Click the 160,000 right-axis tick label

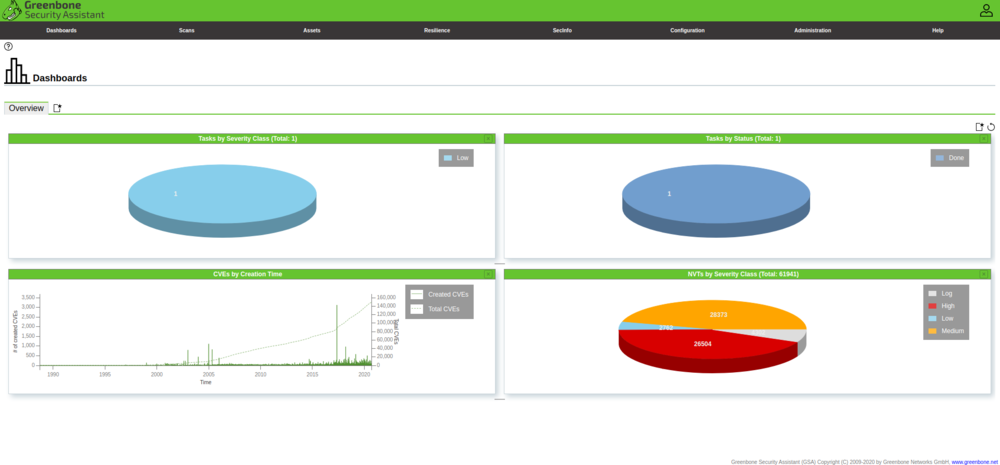(387, 297)
